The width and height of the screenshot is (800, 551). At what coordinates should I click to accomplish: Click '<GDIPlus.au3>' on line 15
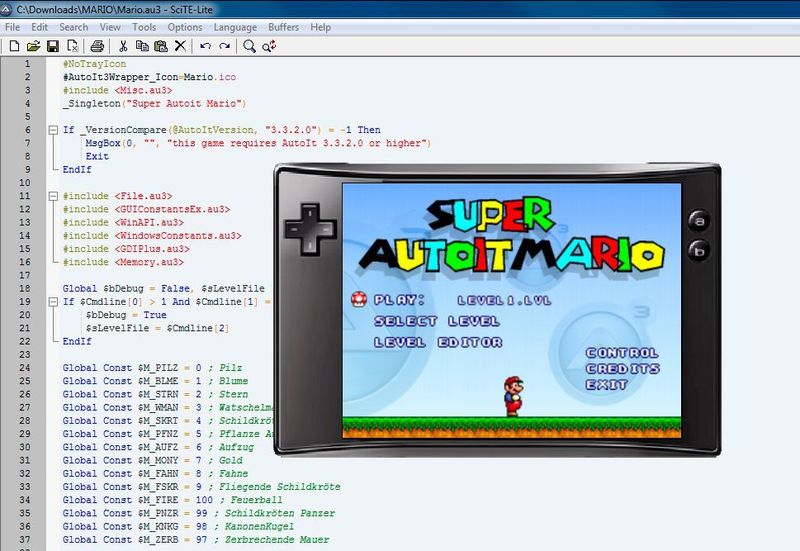152,249
